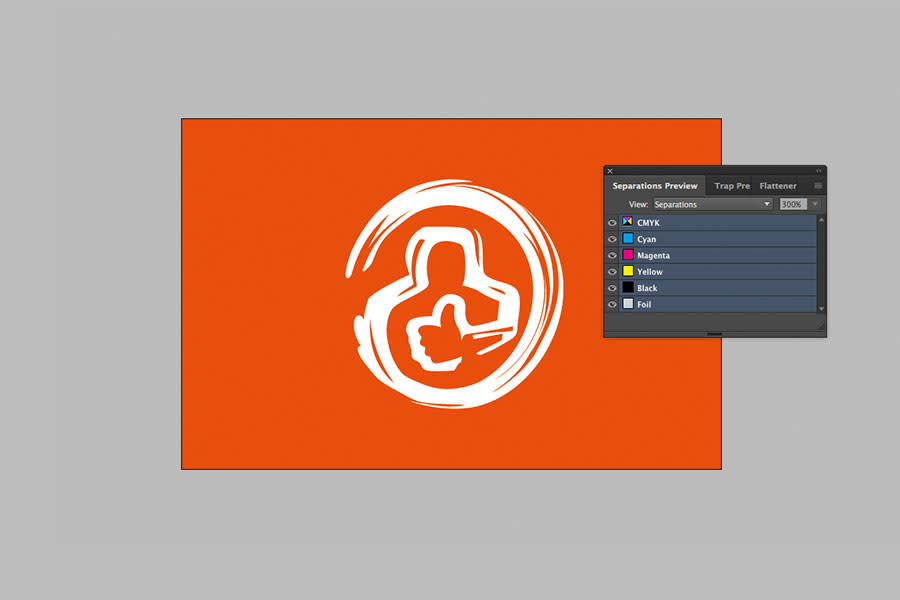Open the Separations Preview panel menu
Image resolution: width=900 pixels, height=600 pixels.
tap(817, 185)
